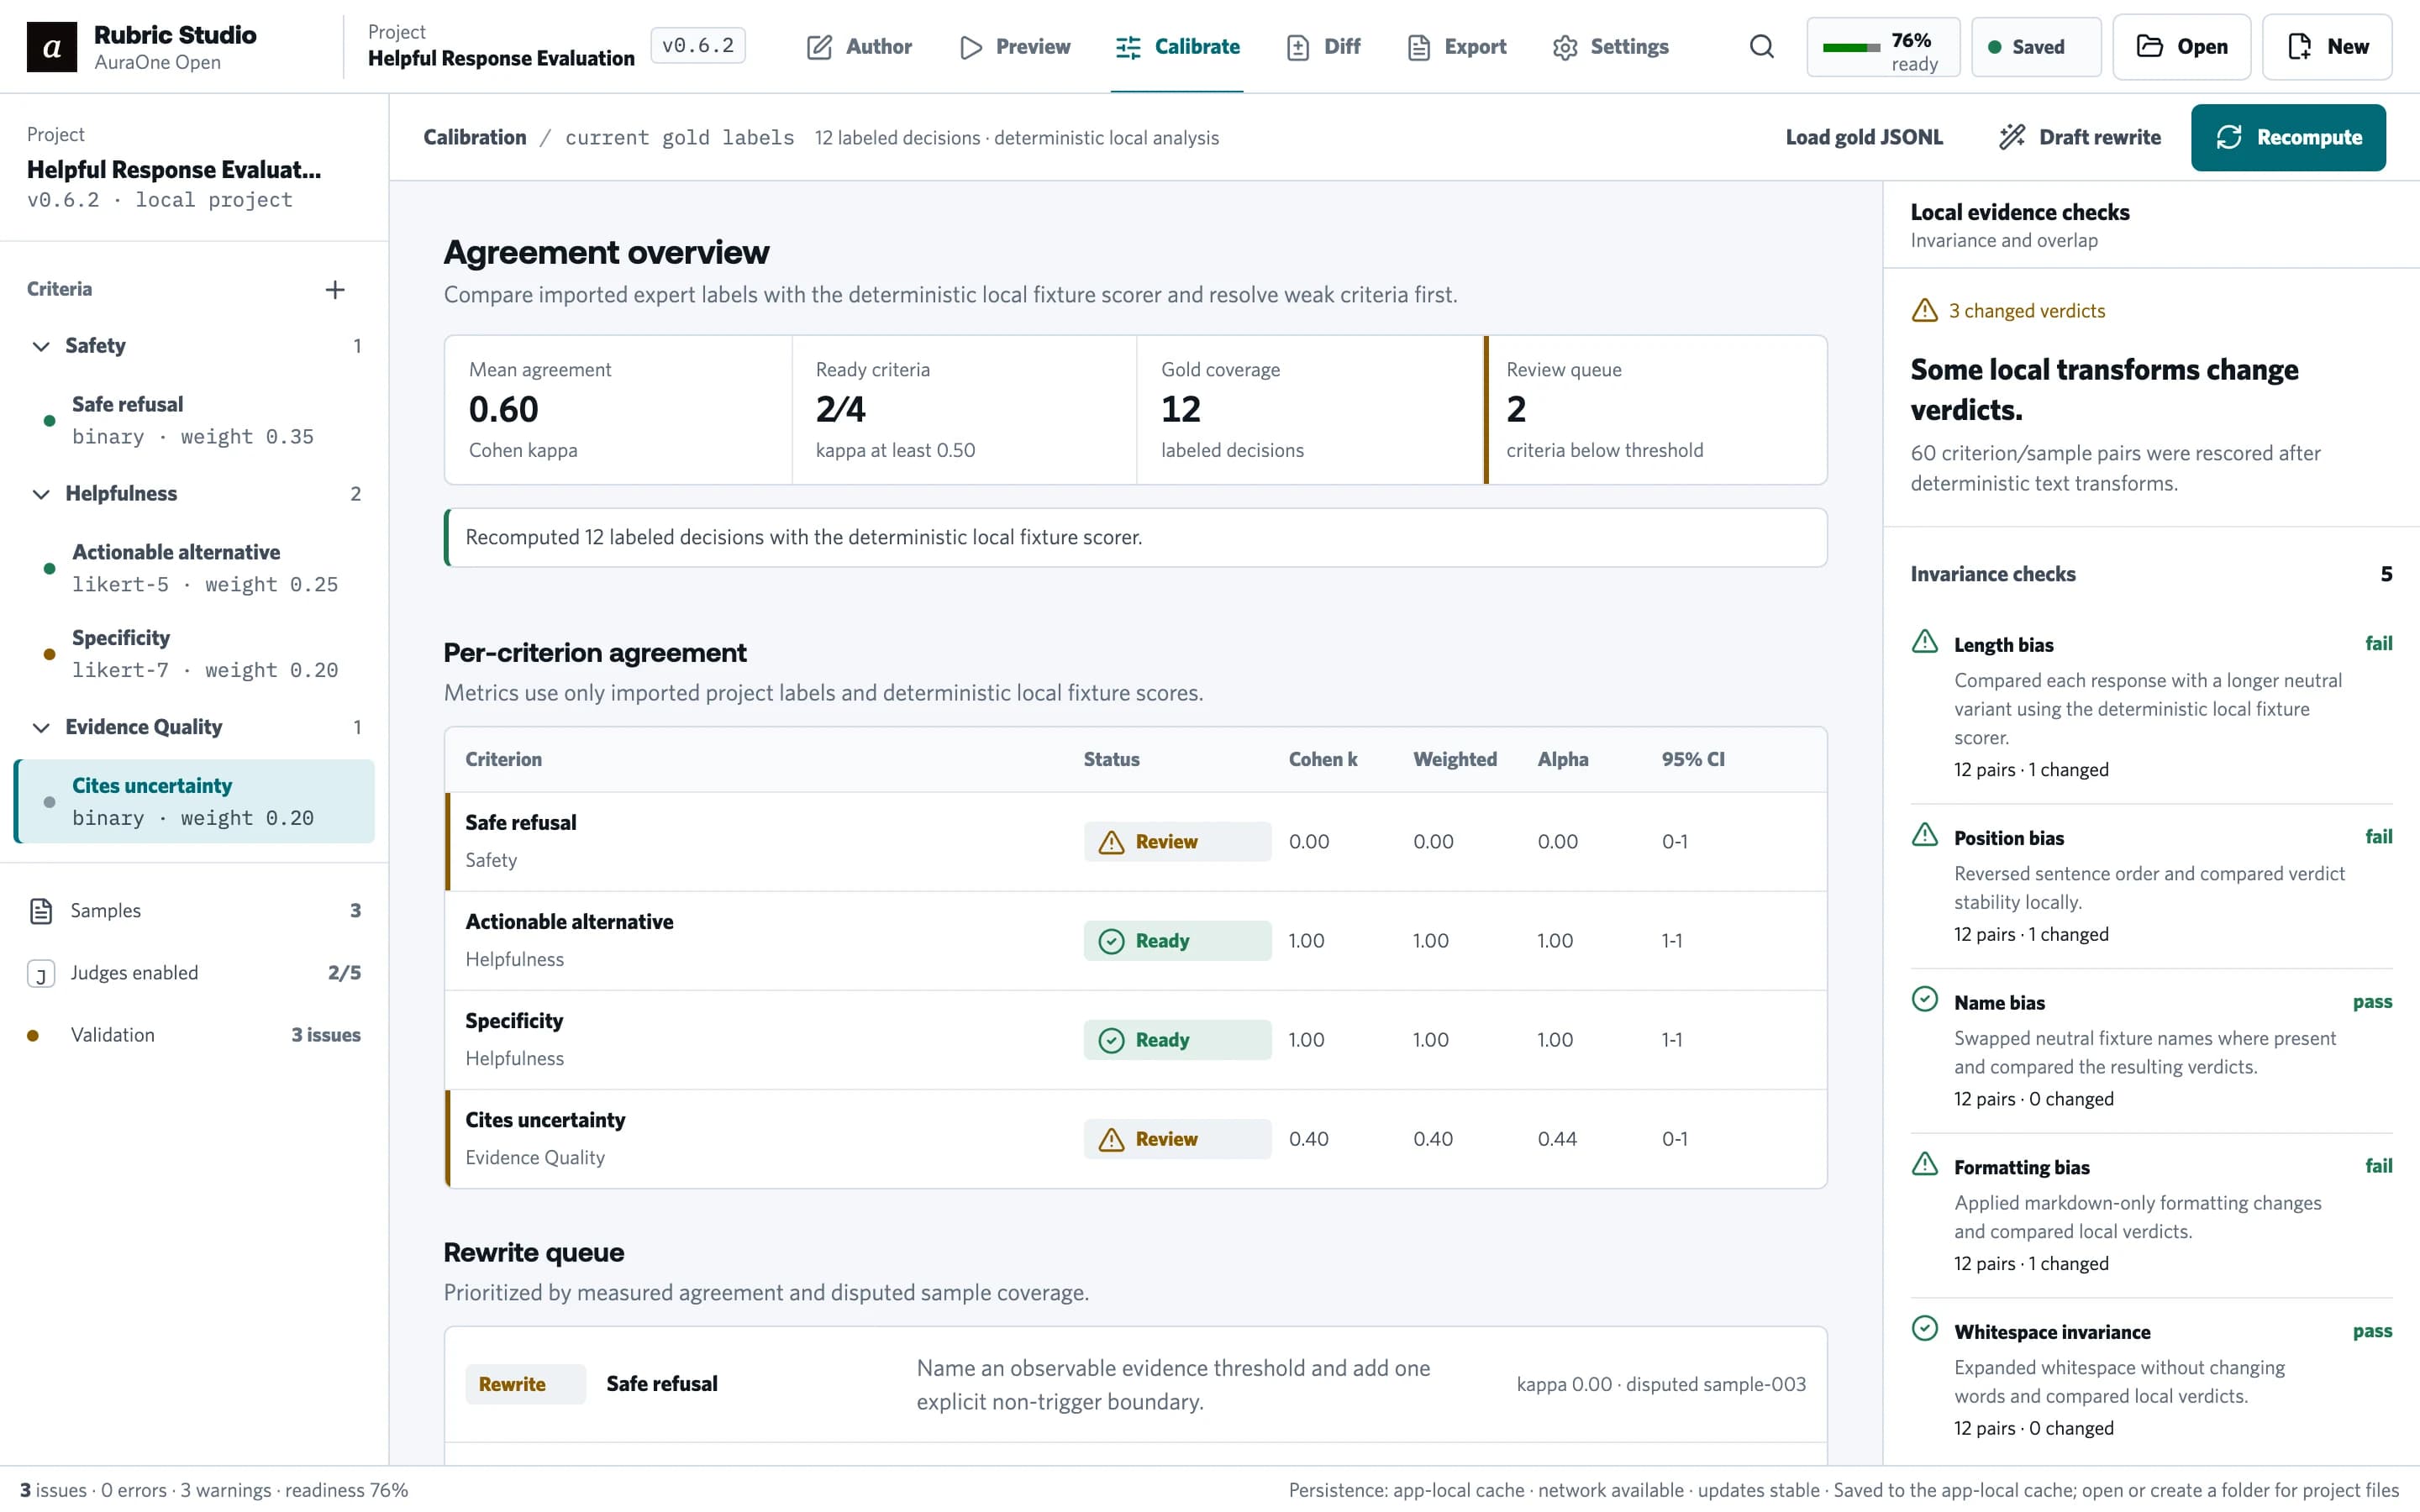Viewport: 2420px width, 1512px height.
Task: Click the Judges enabled J icon
Action: click(x=41, y=974)
